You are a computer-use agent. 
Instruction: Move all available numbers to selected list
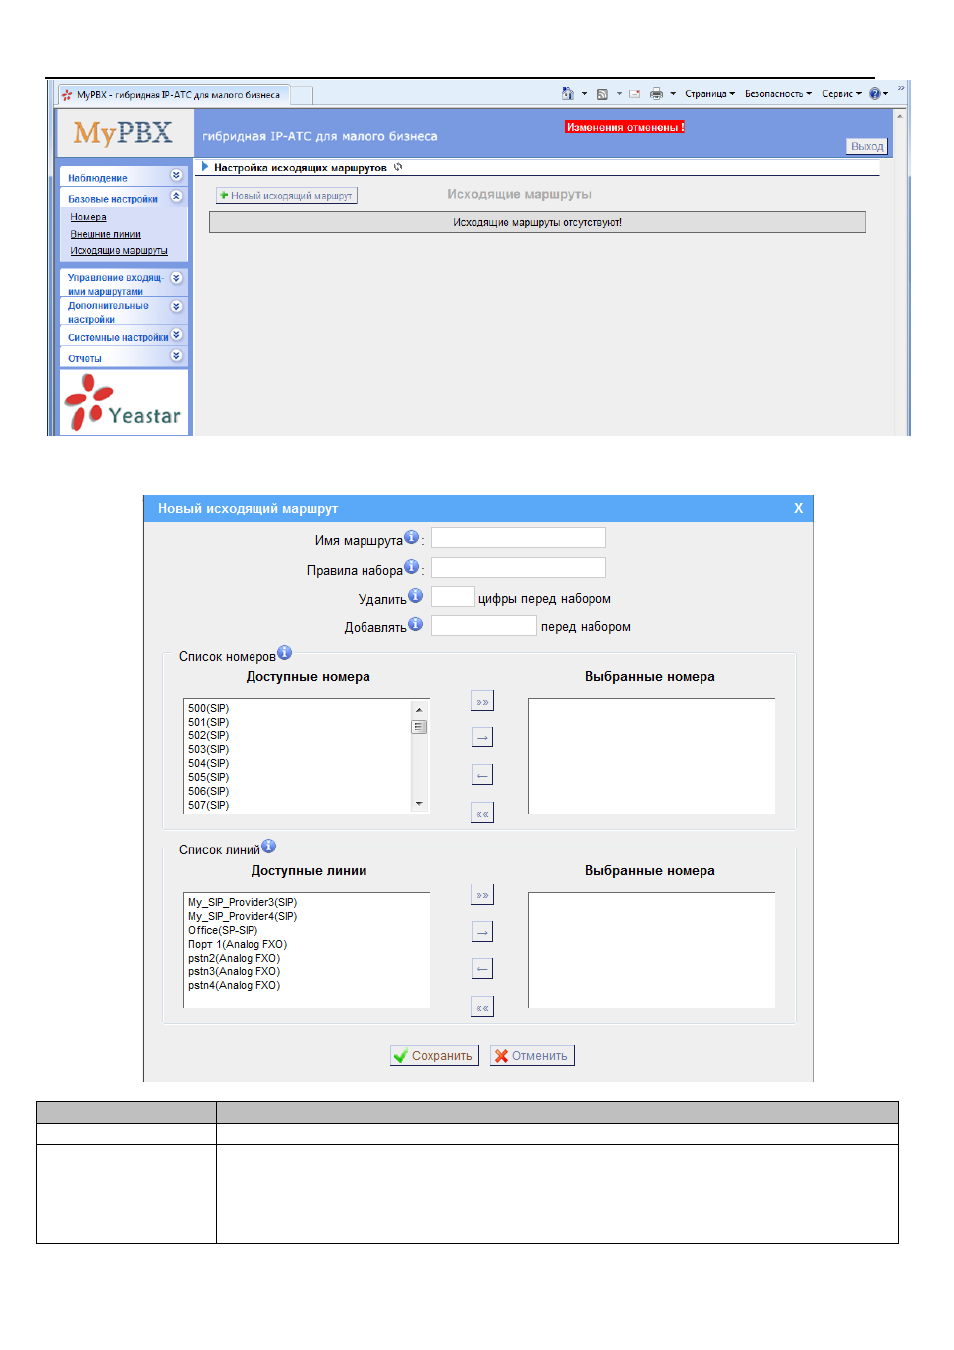482,701
